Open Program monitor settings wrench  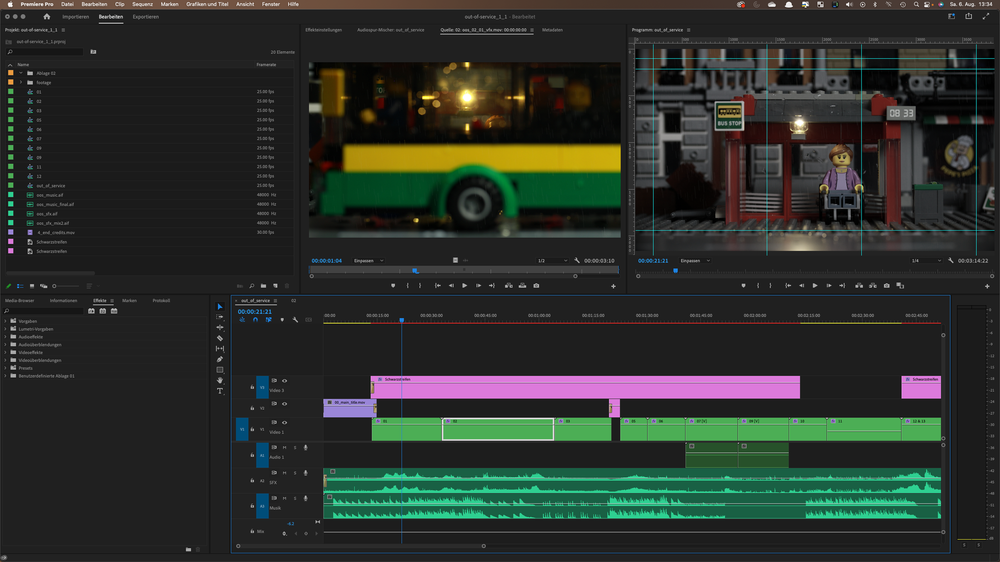[950, 260]
